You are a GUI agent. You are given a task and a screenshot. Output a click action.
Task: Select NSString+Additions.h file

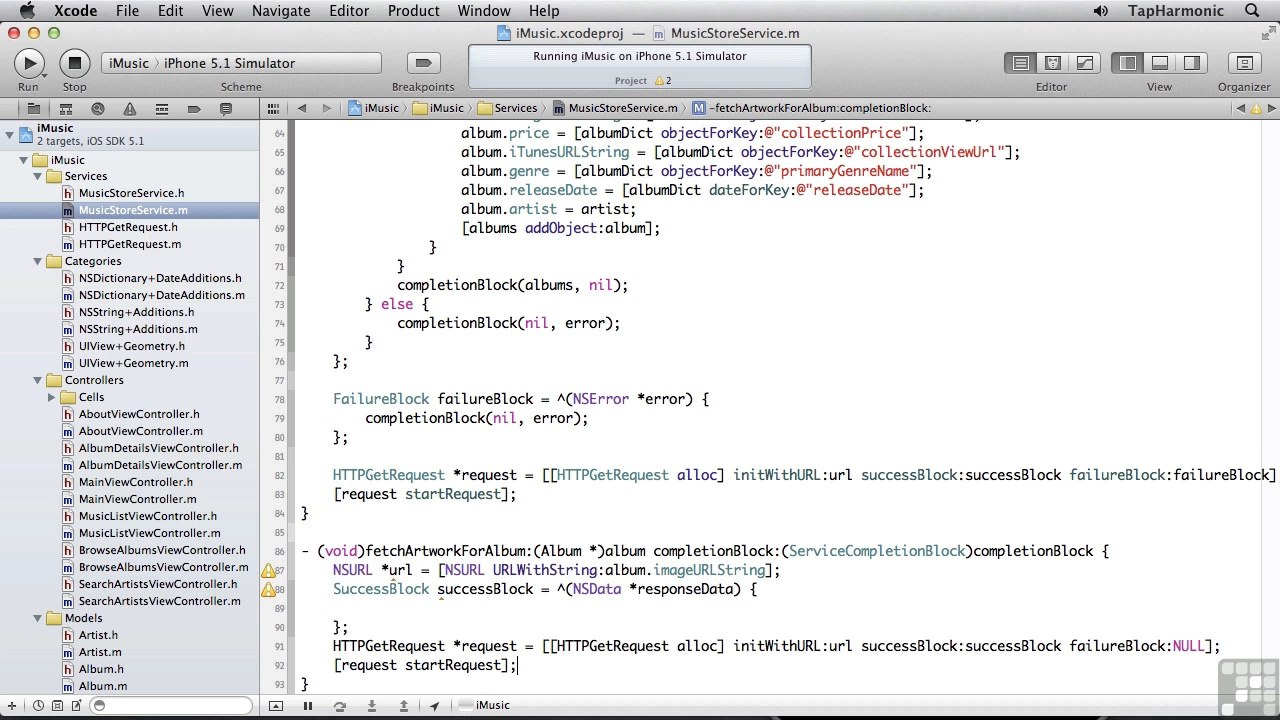pyautogui.click(x=138, y=312)
